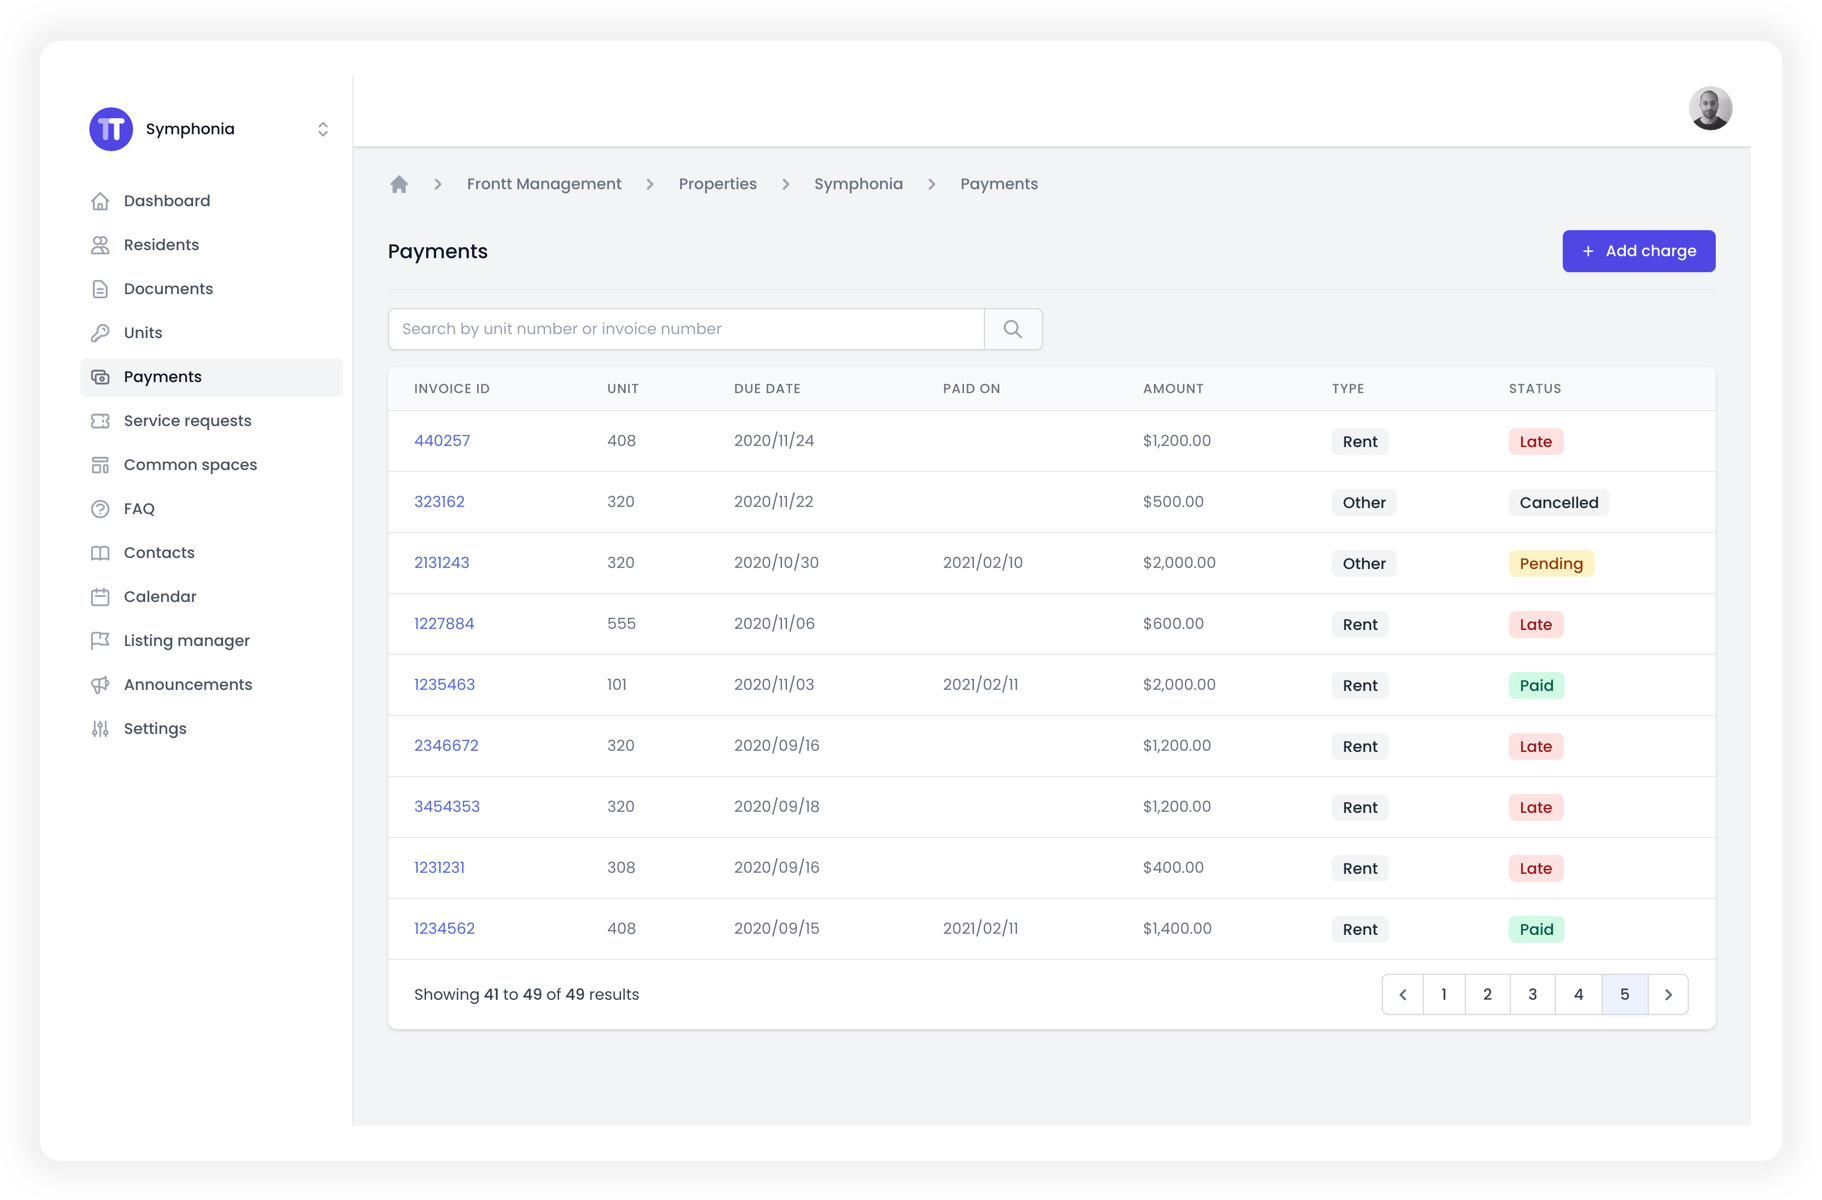Click the Status column header
This screenshot has width=1822, height=1200.
(1535, 389)
